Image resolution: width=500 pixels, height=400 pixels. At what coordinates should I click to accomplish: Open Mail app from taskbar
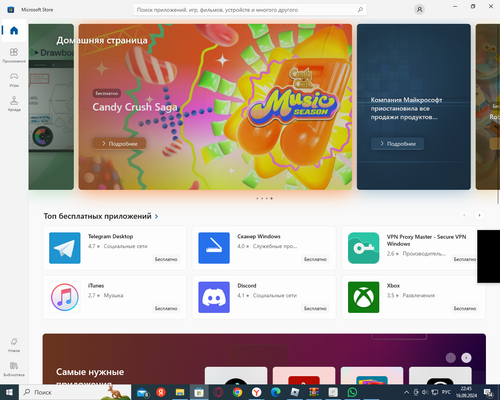[142, 392]
